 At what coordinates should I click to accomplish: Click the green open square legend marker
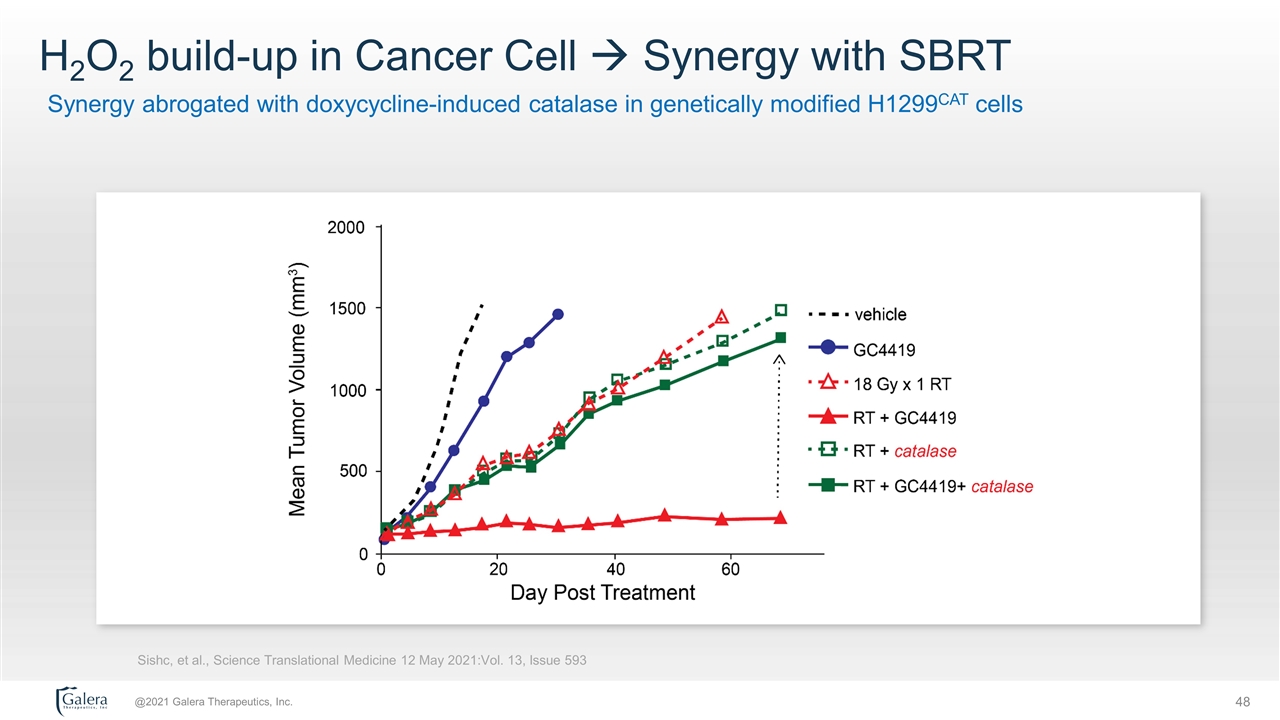829,451
